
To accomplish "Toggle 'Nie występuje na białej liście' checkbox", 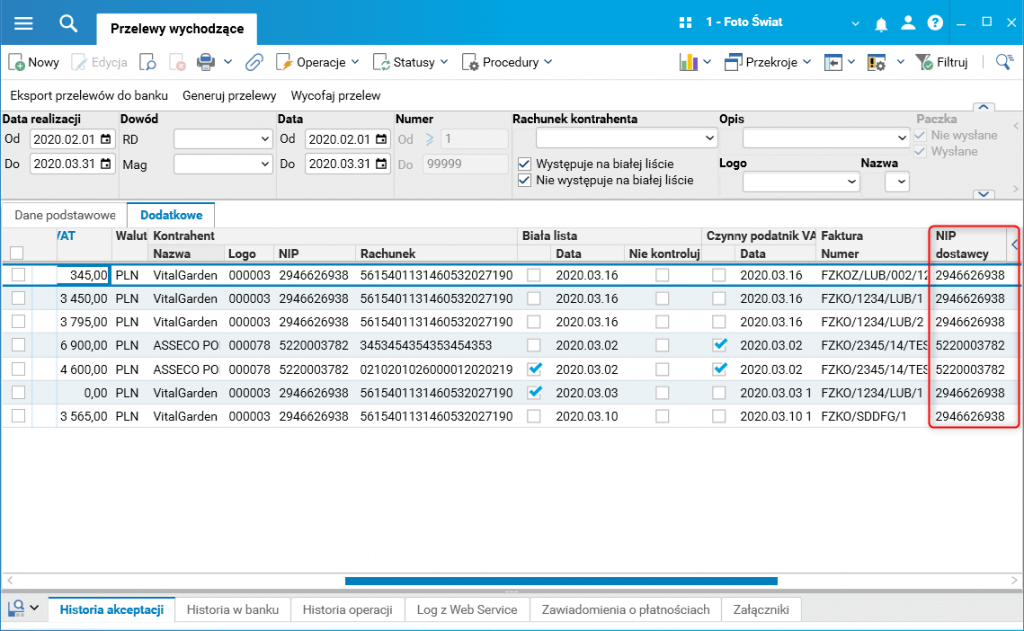I will point(524,180).
